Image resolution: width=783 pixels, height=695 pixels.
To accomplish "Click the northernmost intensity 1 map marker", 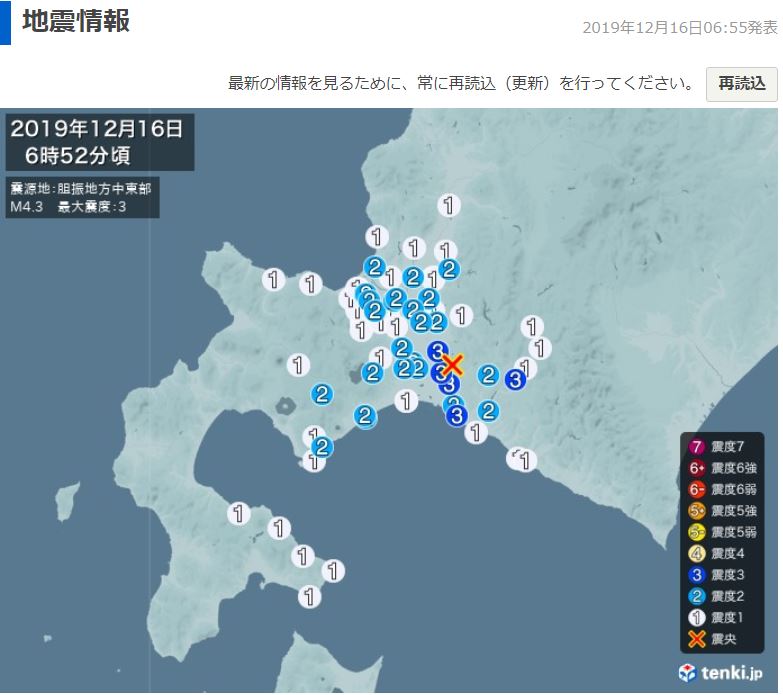I will (449, 206).
